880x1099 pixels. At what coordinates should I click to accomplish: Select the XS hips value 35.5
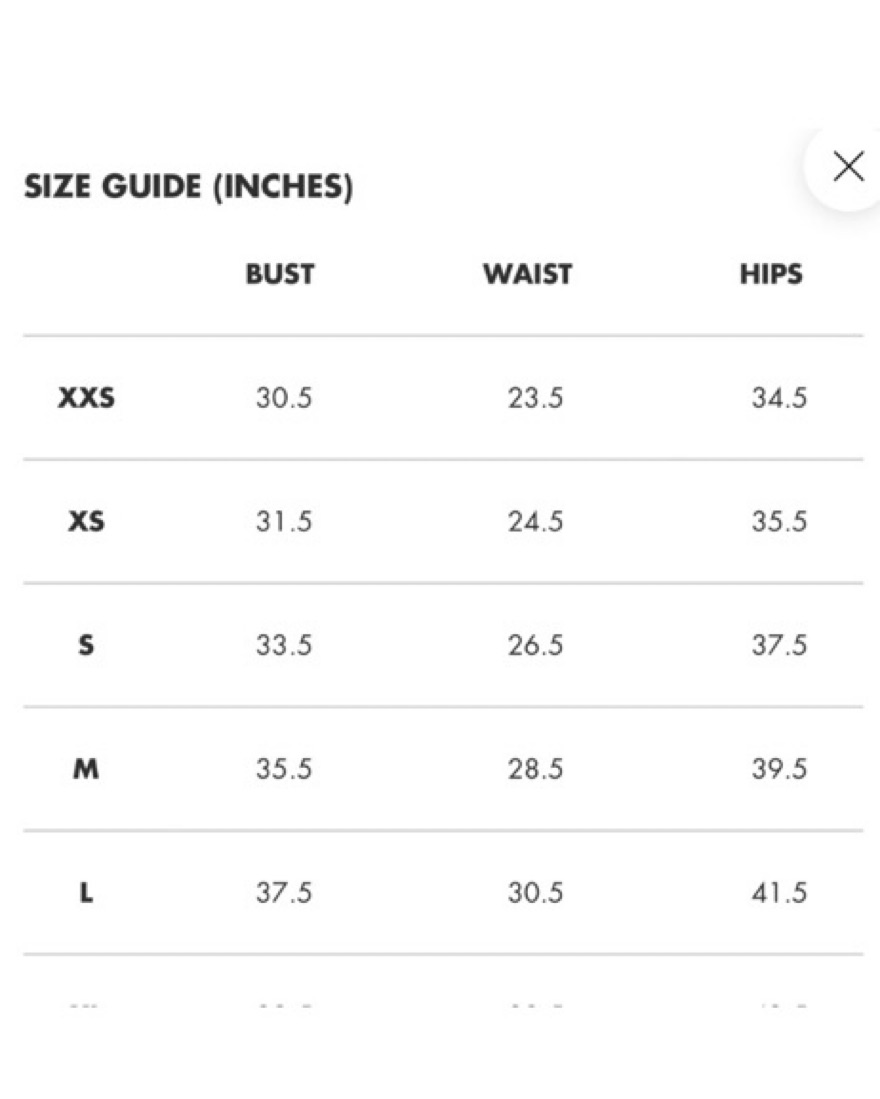(779, 521)
